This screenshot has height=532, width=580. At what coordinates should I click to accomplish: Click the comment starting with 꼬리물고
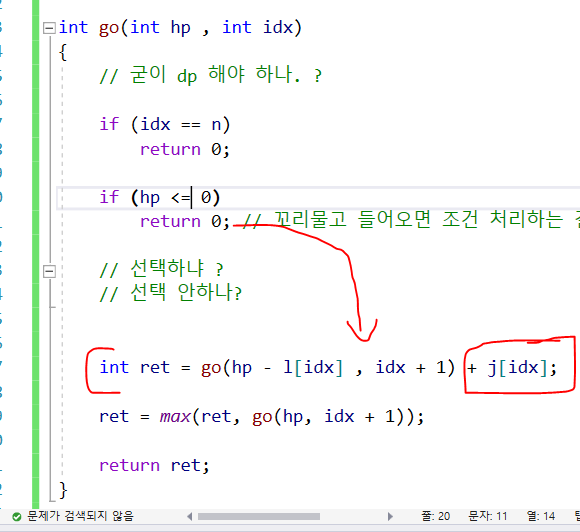point(411,220)
